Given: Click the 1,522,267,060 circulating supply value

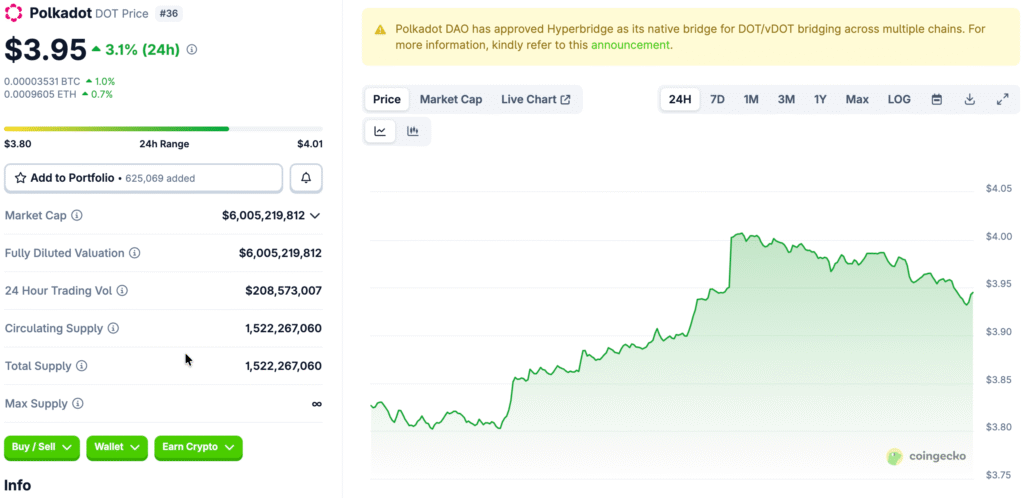Looking at the screenshot, I should (x=283, y=328).
